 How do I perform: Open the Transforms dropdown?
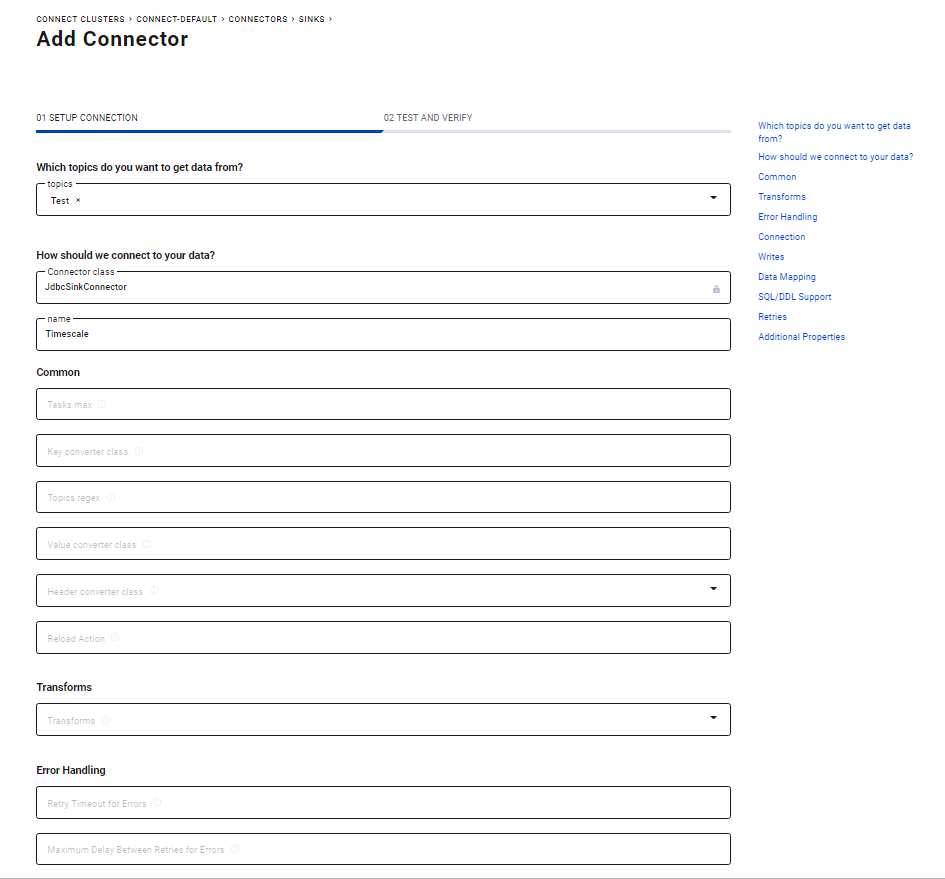point(713,718)
